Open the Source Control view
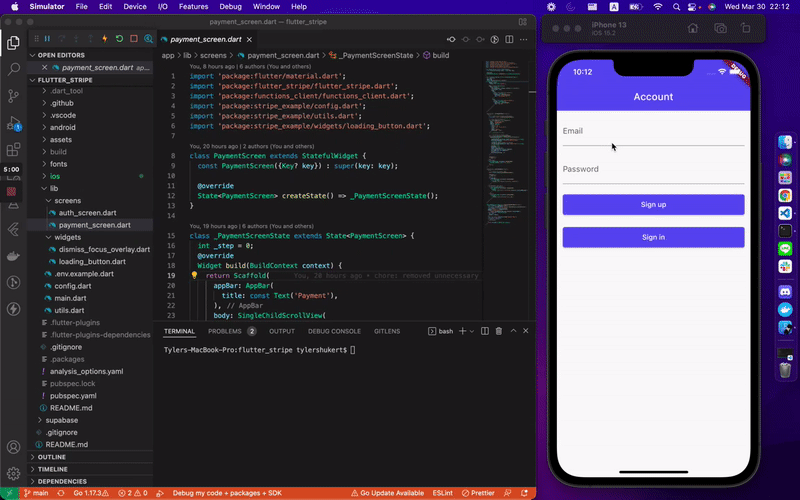800x500 pixels. pyautogui.click(x=13, y=95)
